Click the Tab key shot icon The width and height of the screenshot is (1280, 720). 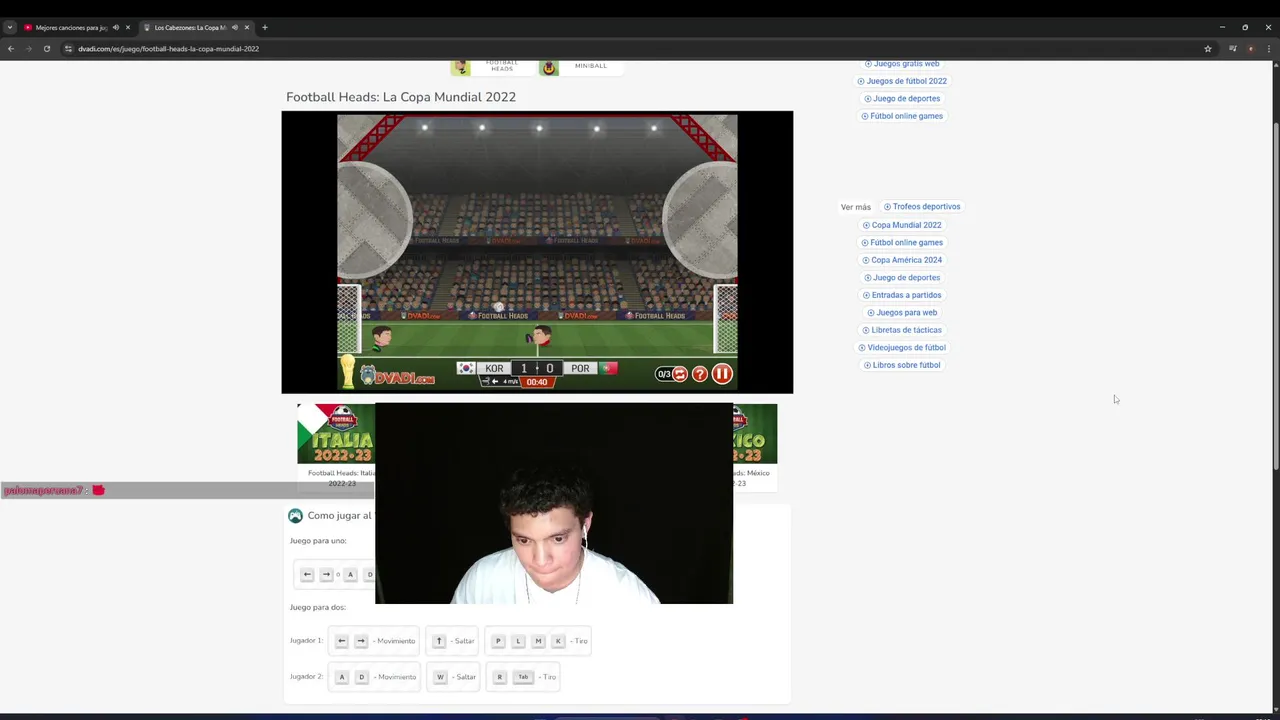tap(523, 677)
